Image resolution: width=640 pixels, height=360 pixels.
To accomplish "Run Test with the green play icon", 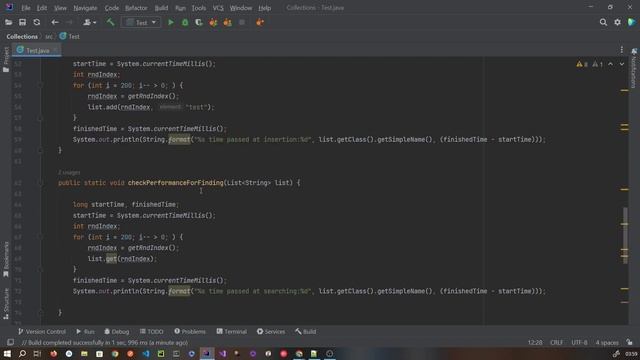I will [171, 22].
